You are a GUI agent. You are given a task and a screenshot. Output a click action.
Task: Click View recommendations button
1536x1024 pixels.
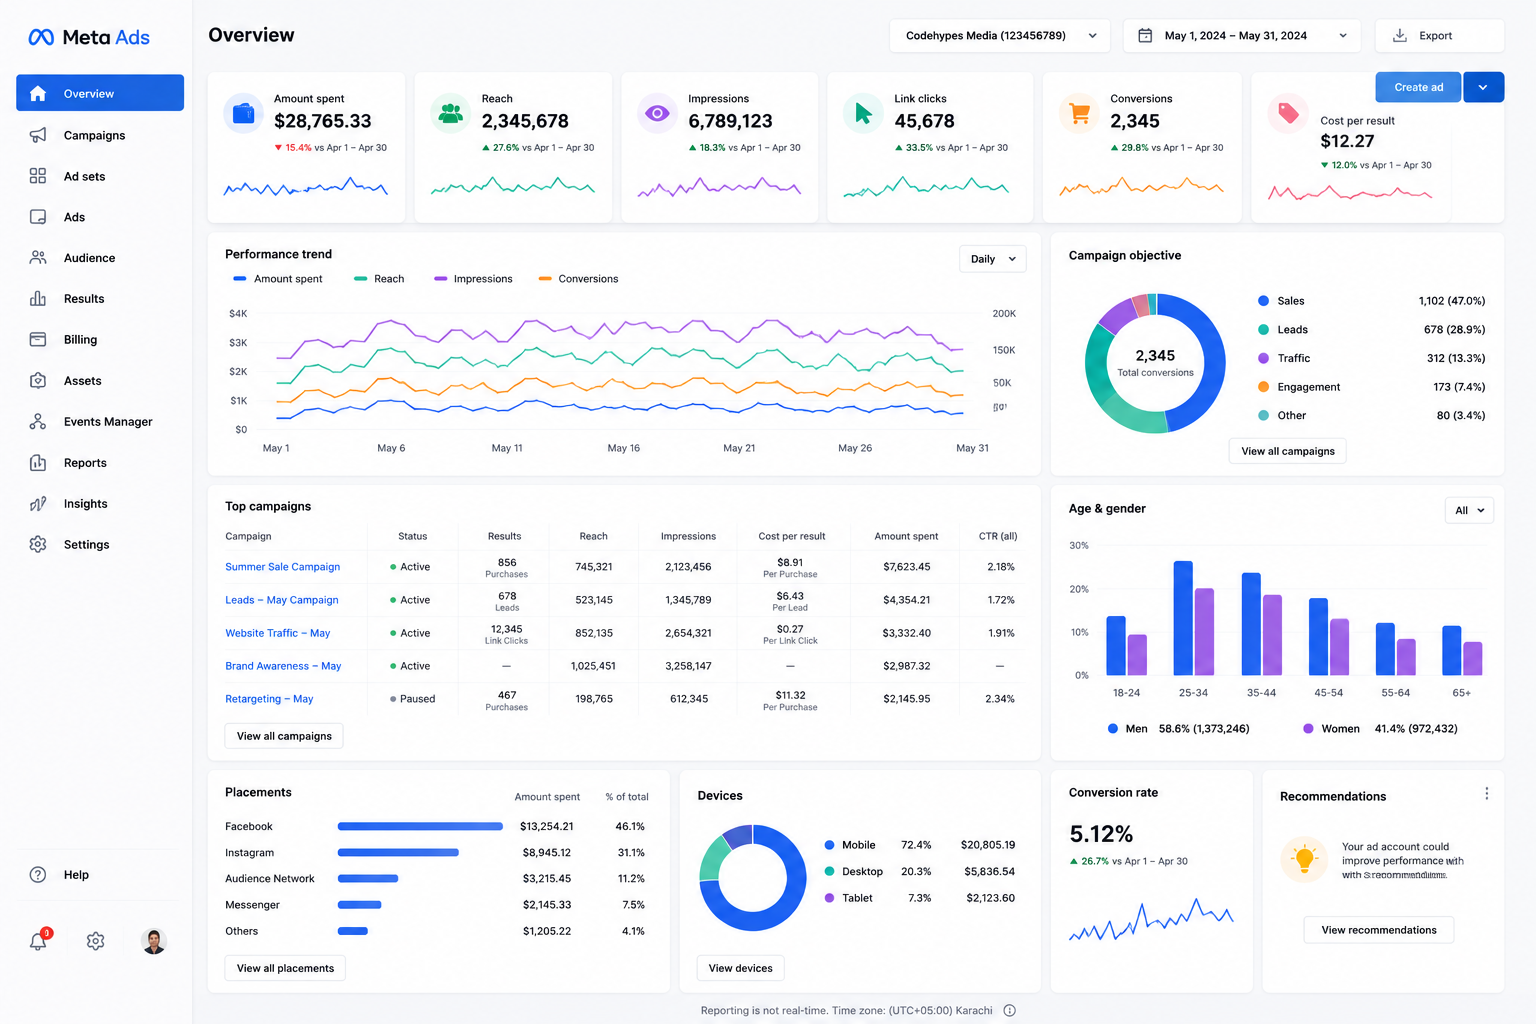1379,930
